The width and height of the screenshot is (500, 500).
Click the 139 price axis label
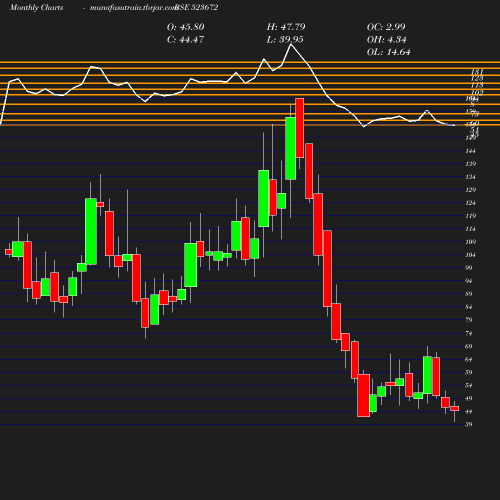click(x=470, y=164)
